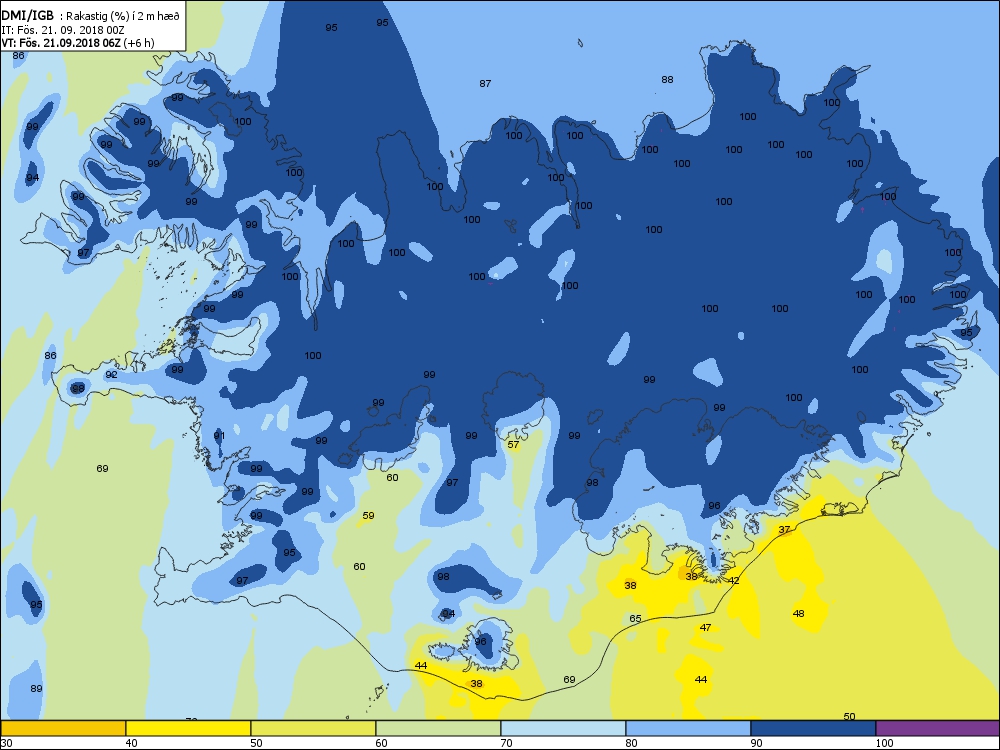
Task: Click the map title 'DMI/IGB : Rakastig (%) í 2 m hæð'
Action: pyautogui.click(x=90, y=16)
